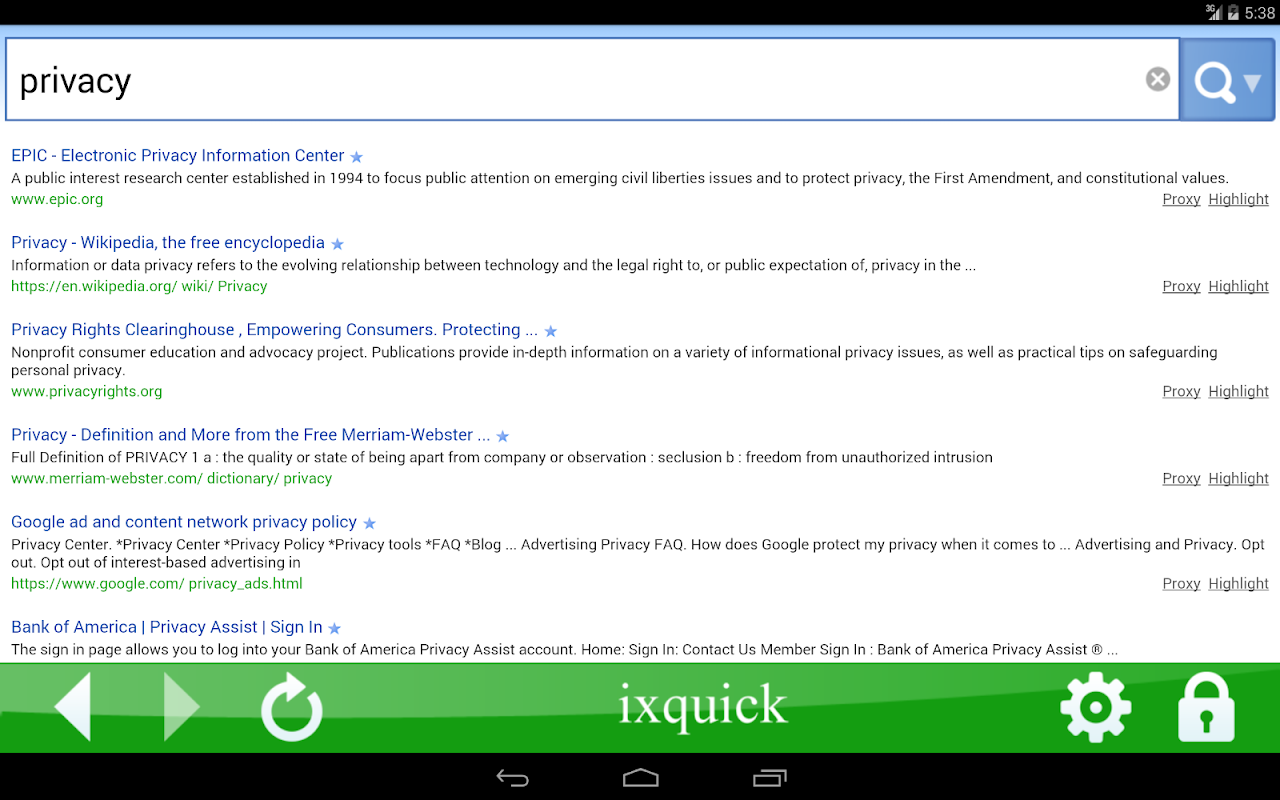Click Highlight for google.com privacy_ads result

click(x=1238, y=583)
